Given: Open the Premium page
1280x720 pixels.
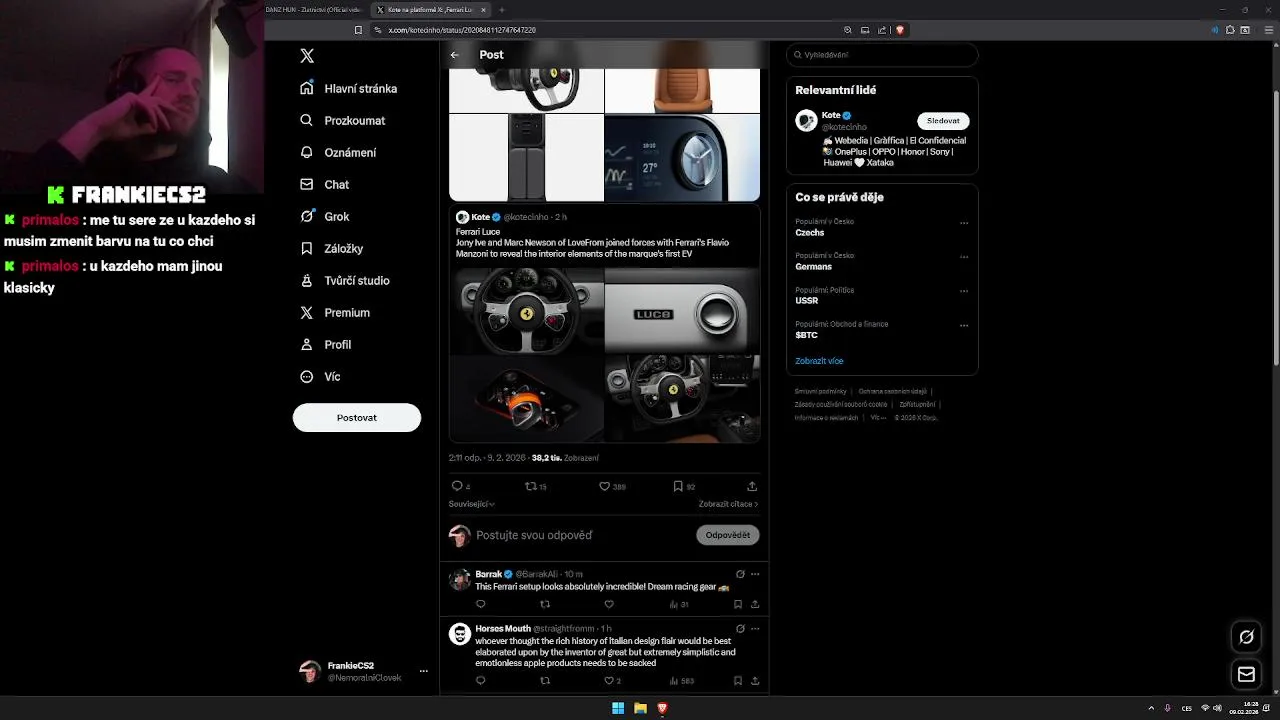Looking at the screenshot, I should [x=335, y=312].
